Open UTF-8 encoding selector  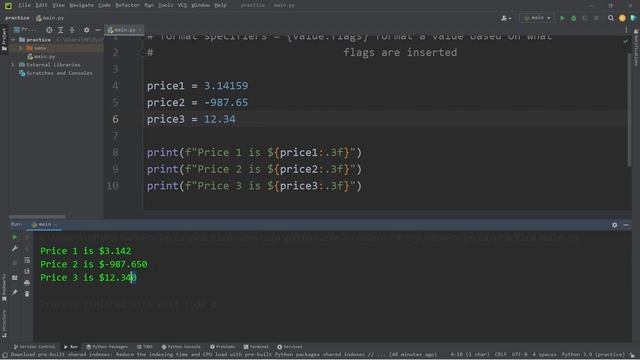click(520, 355)
